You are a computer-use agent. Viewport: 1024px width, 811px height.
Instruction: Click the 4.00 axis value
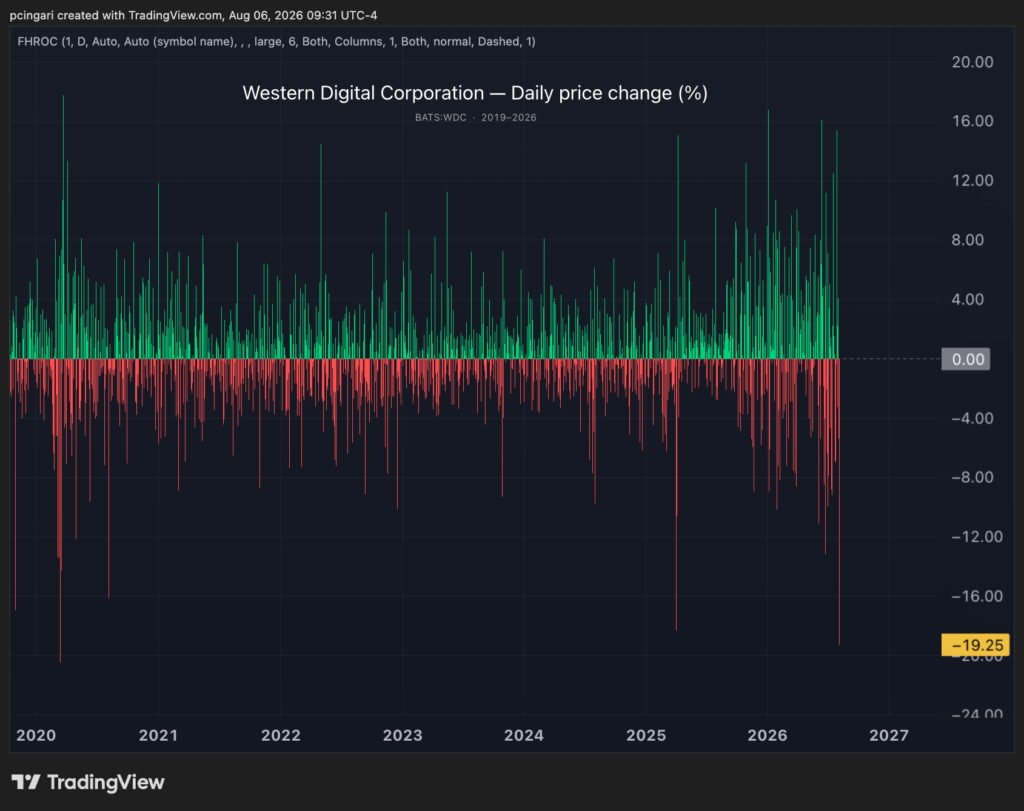[968, 299]
